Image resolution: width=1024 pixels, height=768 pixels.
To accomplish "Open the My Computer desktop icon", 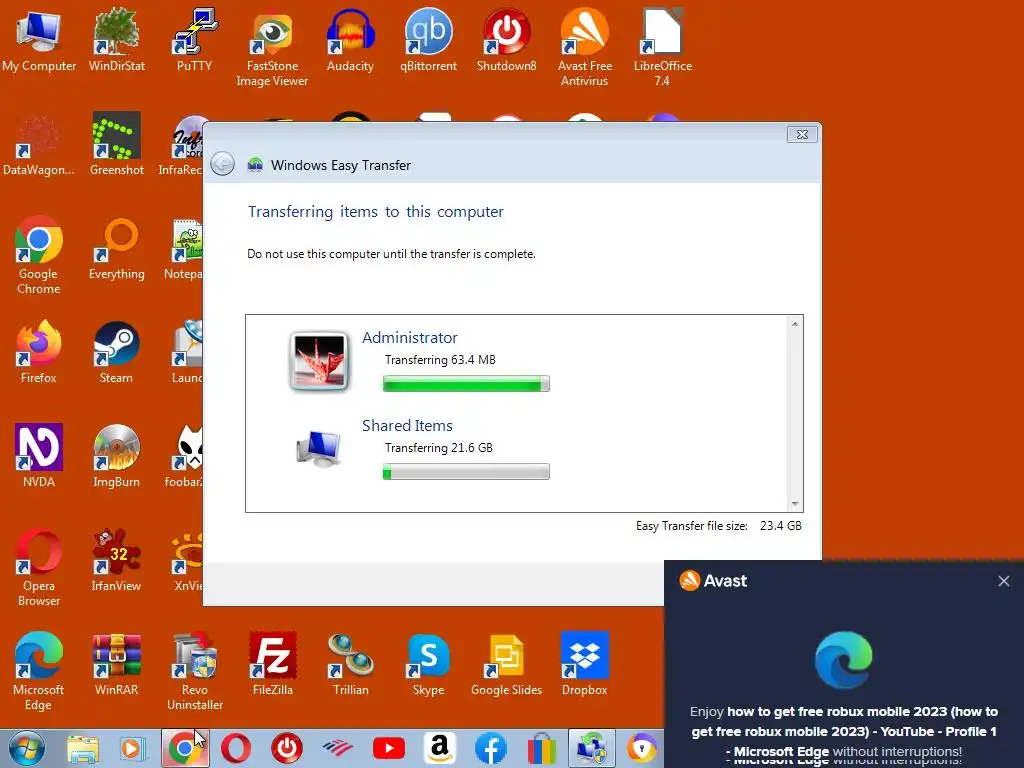I will tap(39, 40).
